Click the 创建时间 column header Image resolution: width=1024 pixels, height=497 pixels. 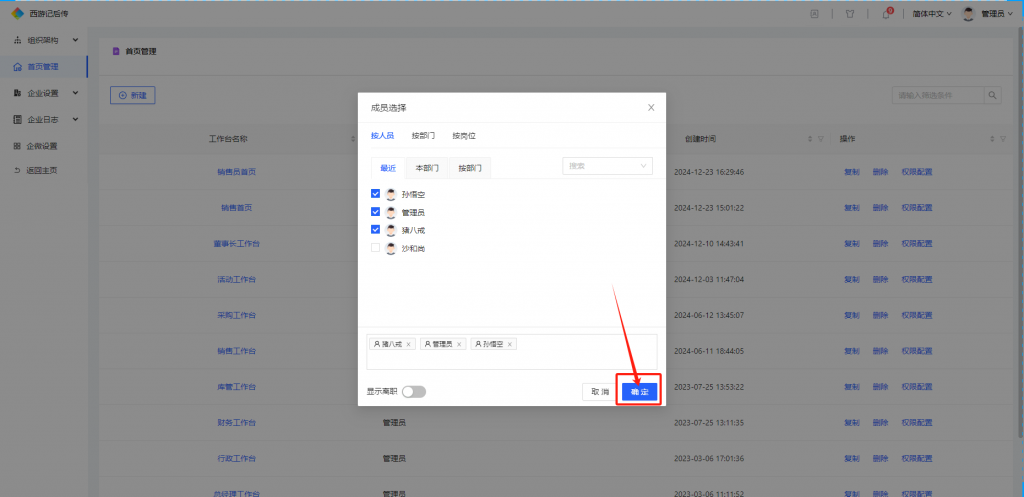tap(700, 139)
